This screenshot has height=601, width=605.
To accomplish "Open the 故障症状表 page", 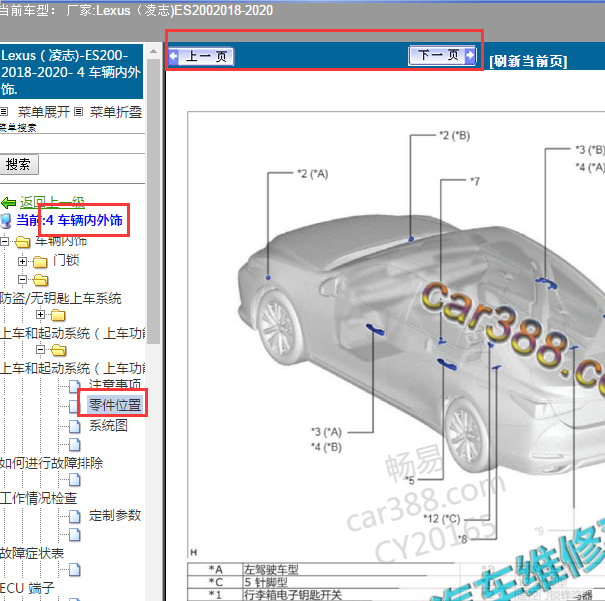I will (x=32, y=553).
